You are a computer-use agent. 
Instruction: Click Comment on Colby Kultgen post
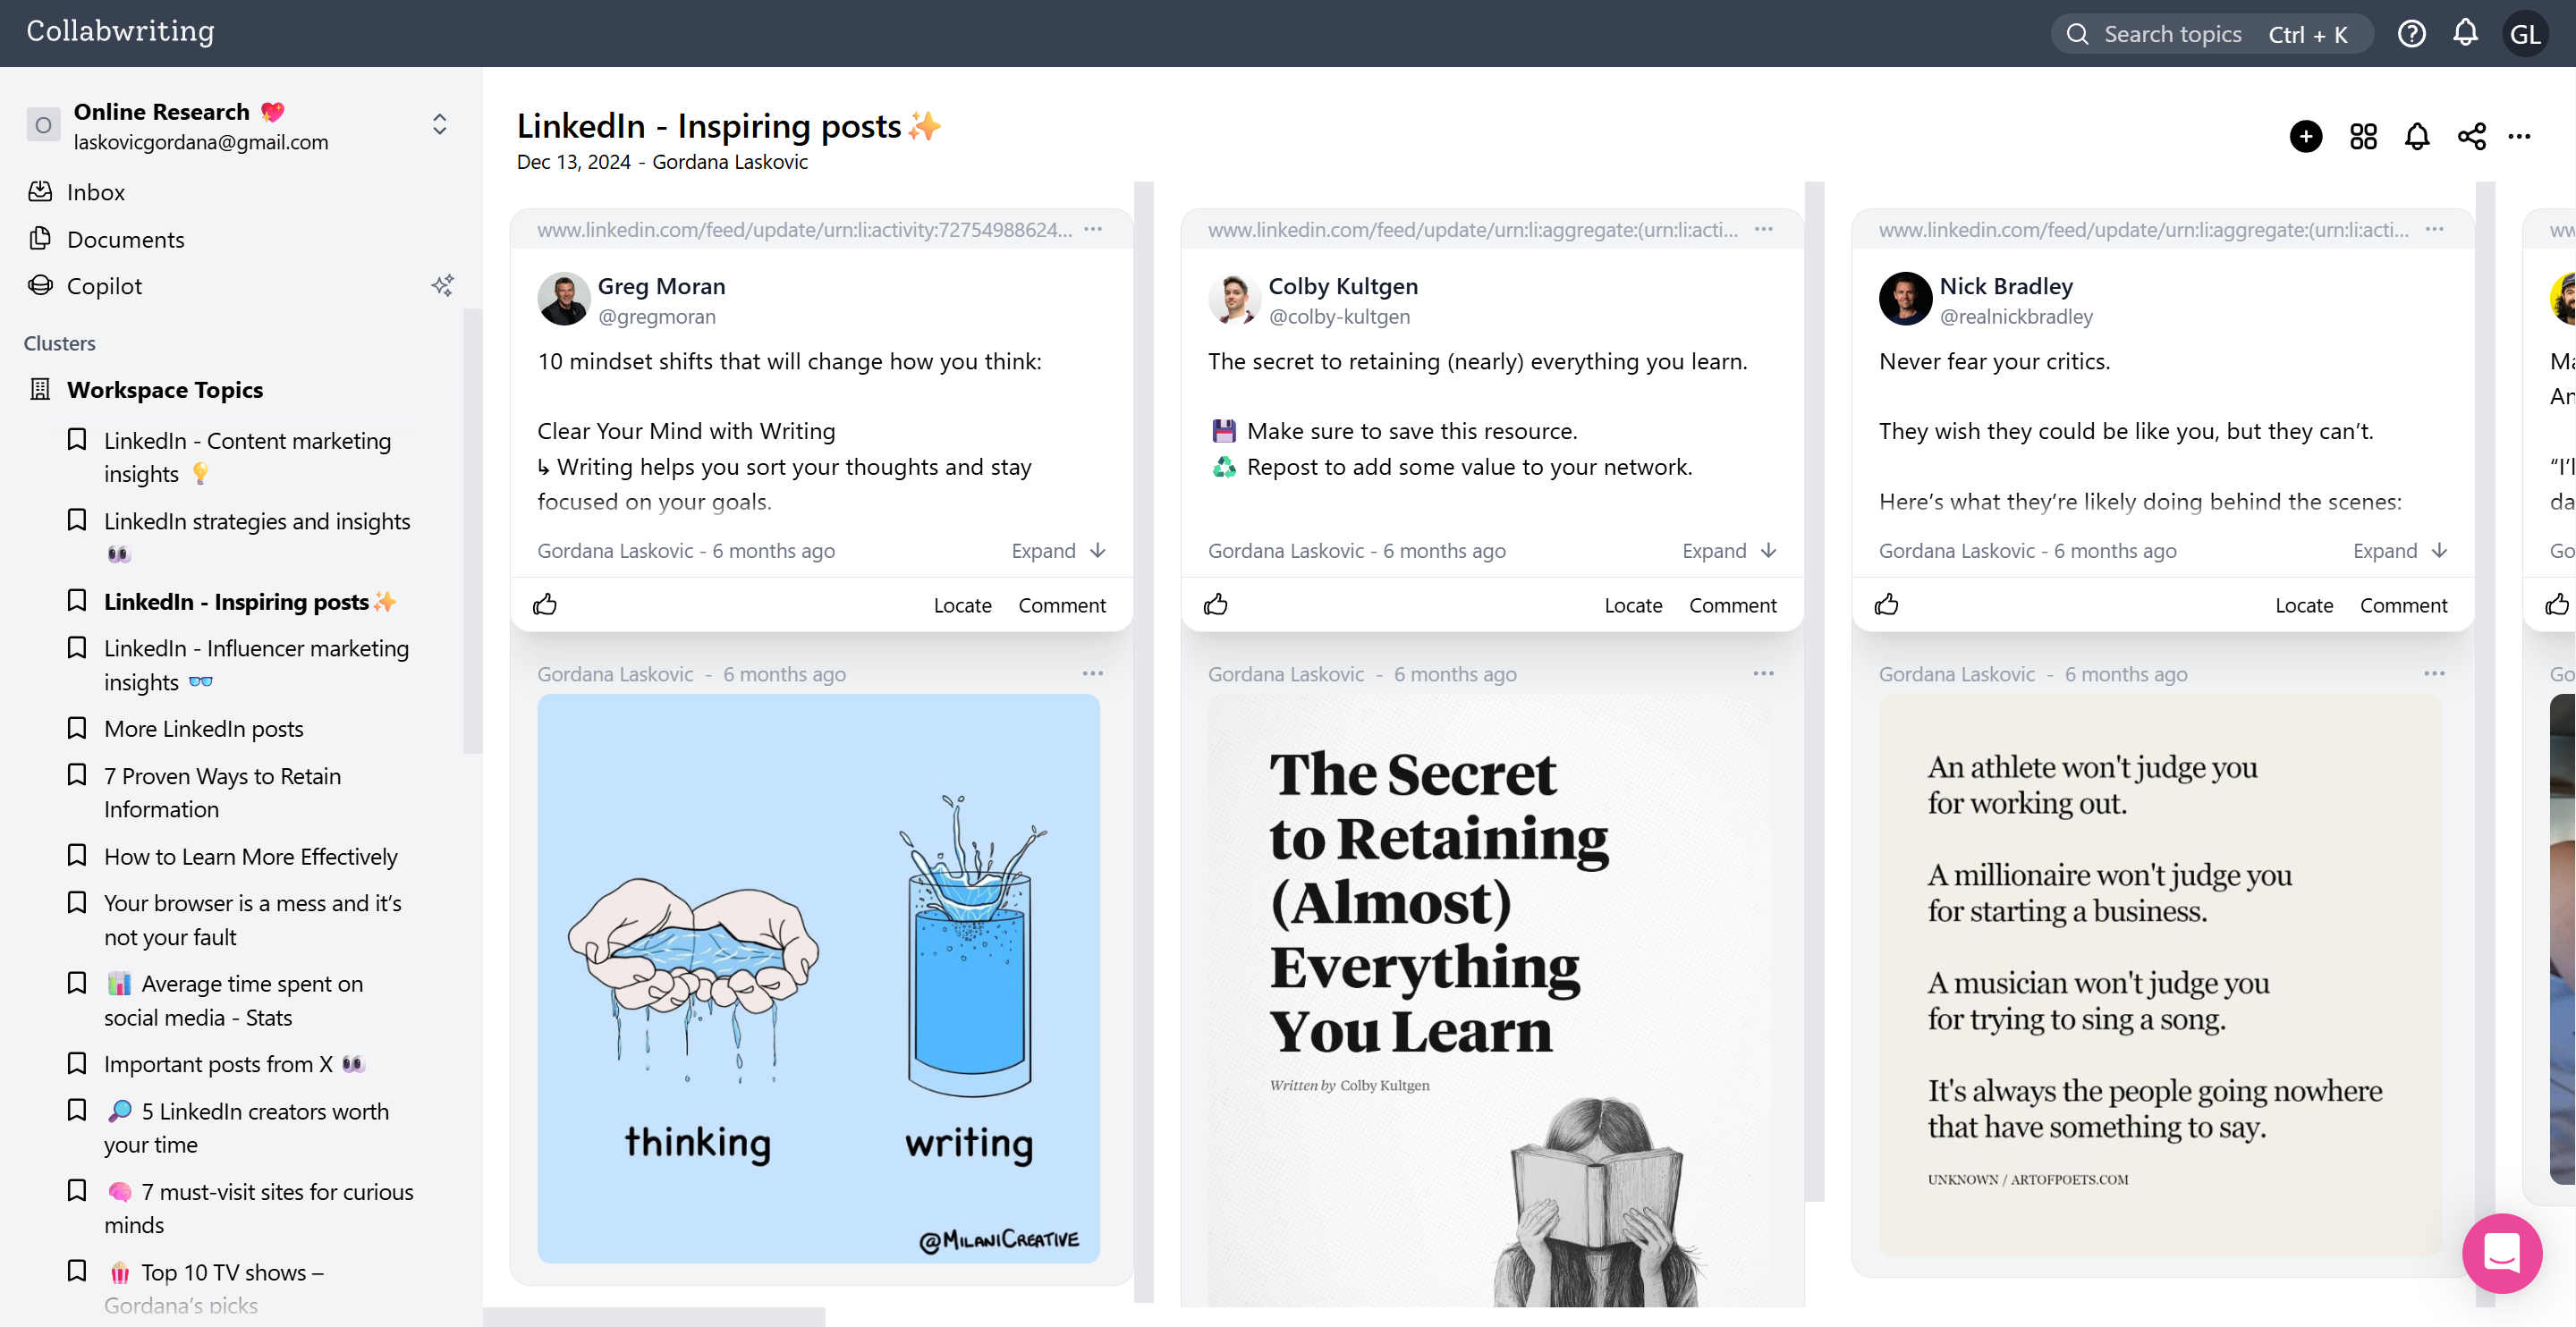coord(1733,605)
